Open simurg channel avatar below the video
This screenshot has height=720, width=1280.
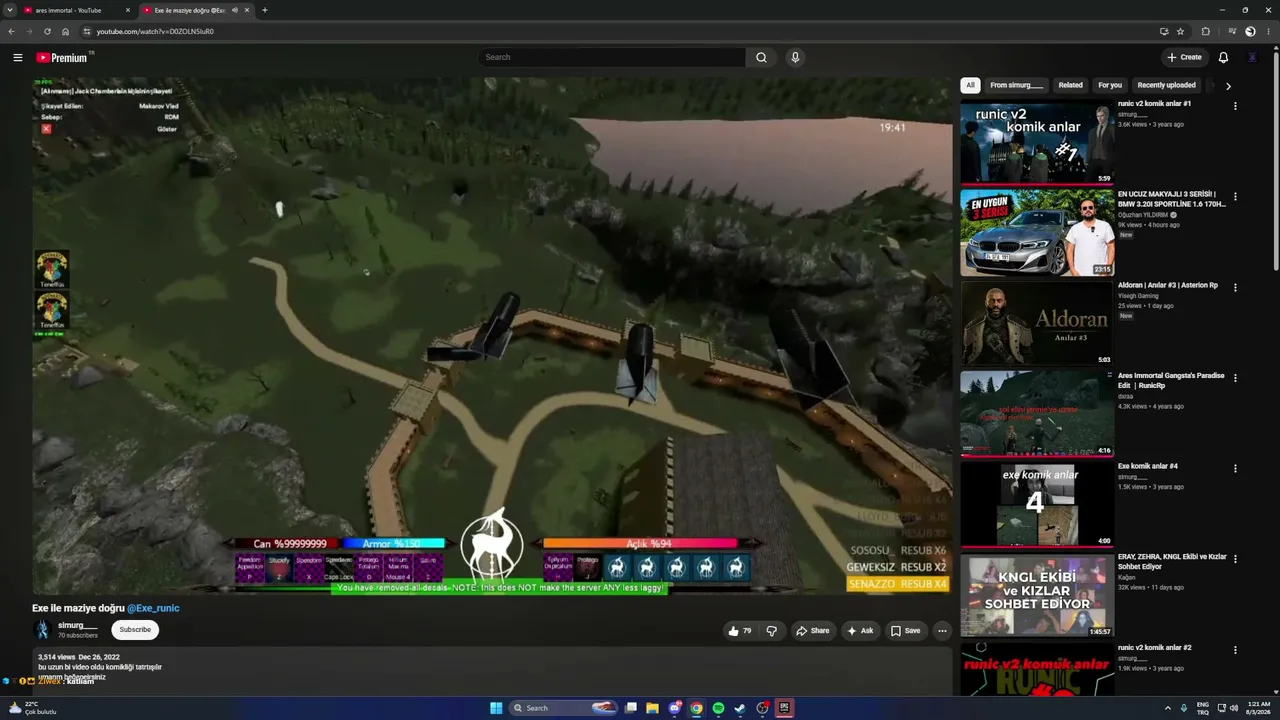(42, 630)
